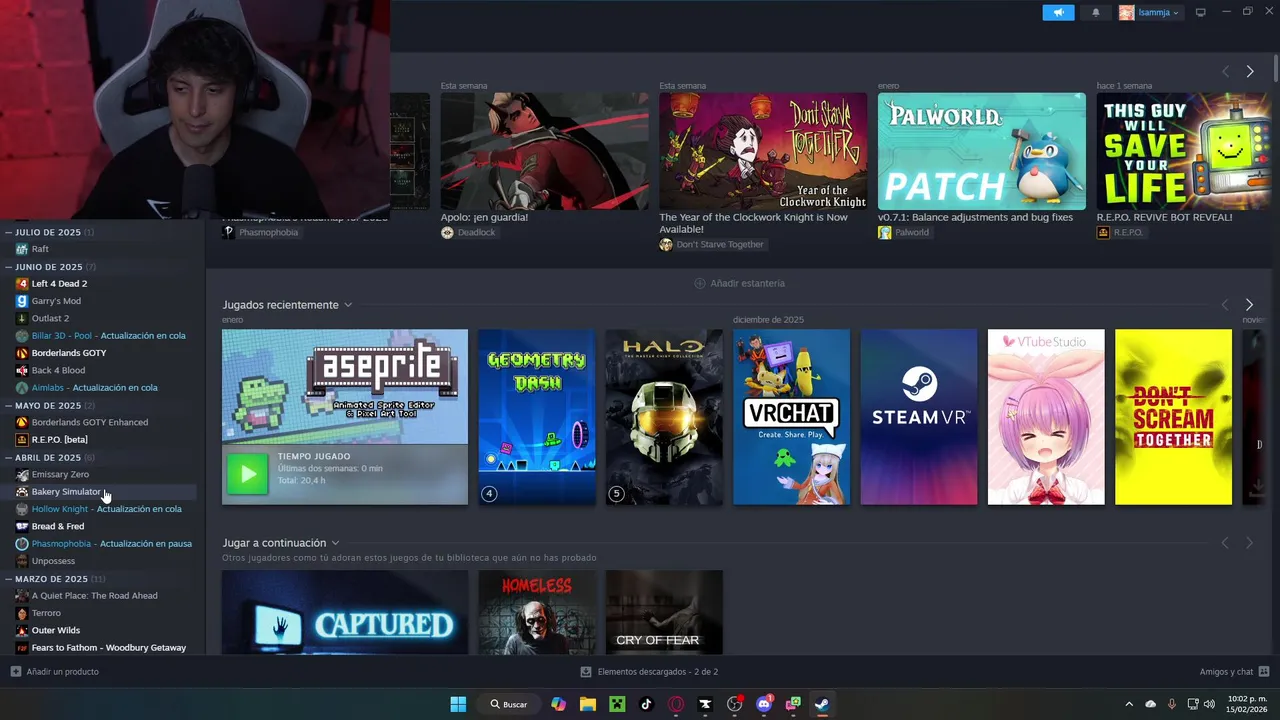Click the Back 4 Blood game icon
Image resolution: width=1280 pixels, height=720 pixels.
(x=22, y=370)
